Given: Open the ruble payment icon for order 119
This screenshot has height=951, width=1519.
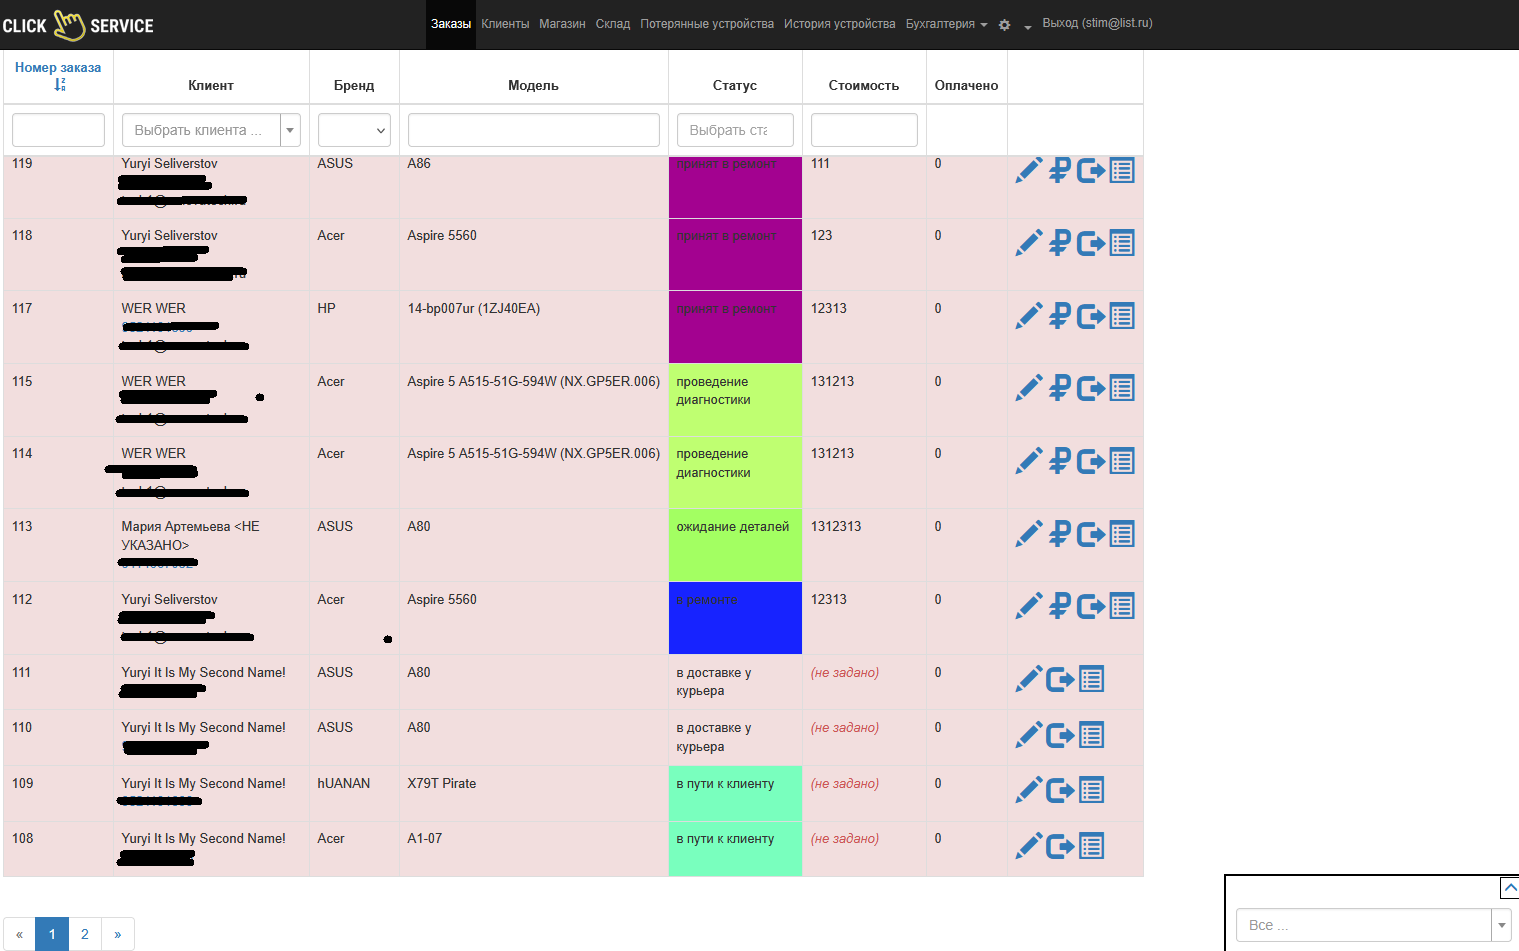Looking at the screenshot, I should click(1060, 171).
